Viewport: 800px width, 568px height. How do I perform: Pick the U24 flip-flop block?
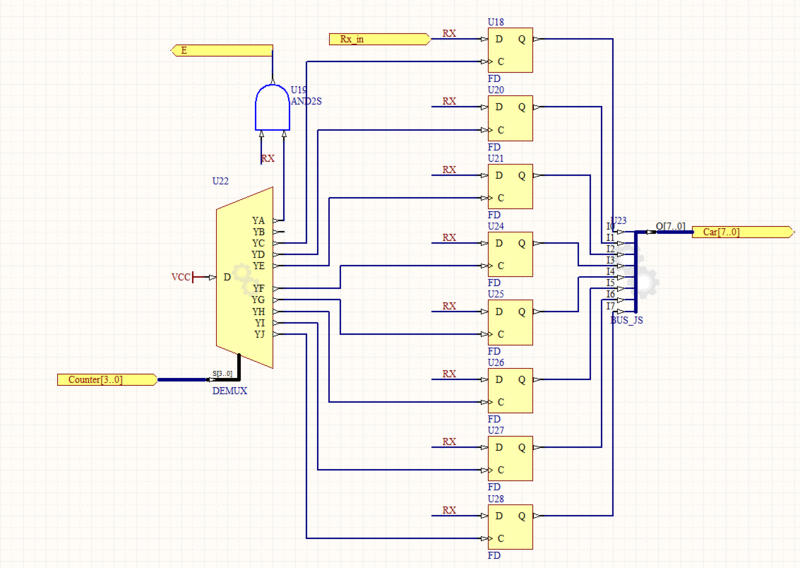click(x=509, y=254)
